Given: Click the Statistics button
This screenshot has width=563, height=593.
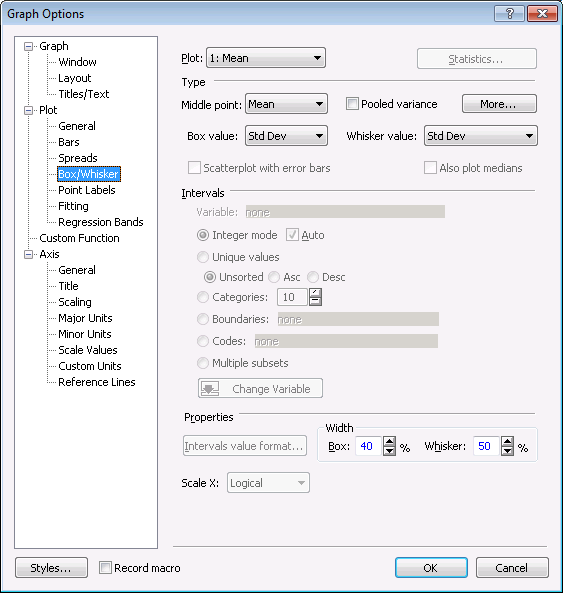Looking at the screenshot, I should click(477, 59).
